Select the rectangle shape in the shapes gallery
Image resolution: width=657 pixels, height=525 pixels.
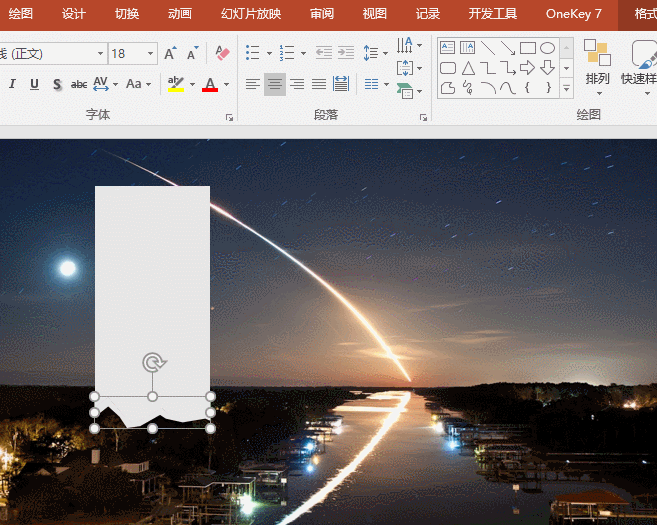527,48
